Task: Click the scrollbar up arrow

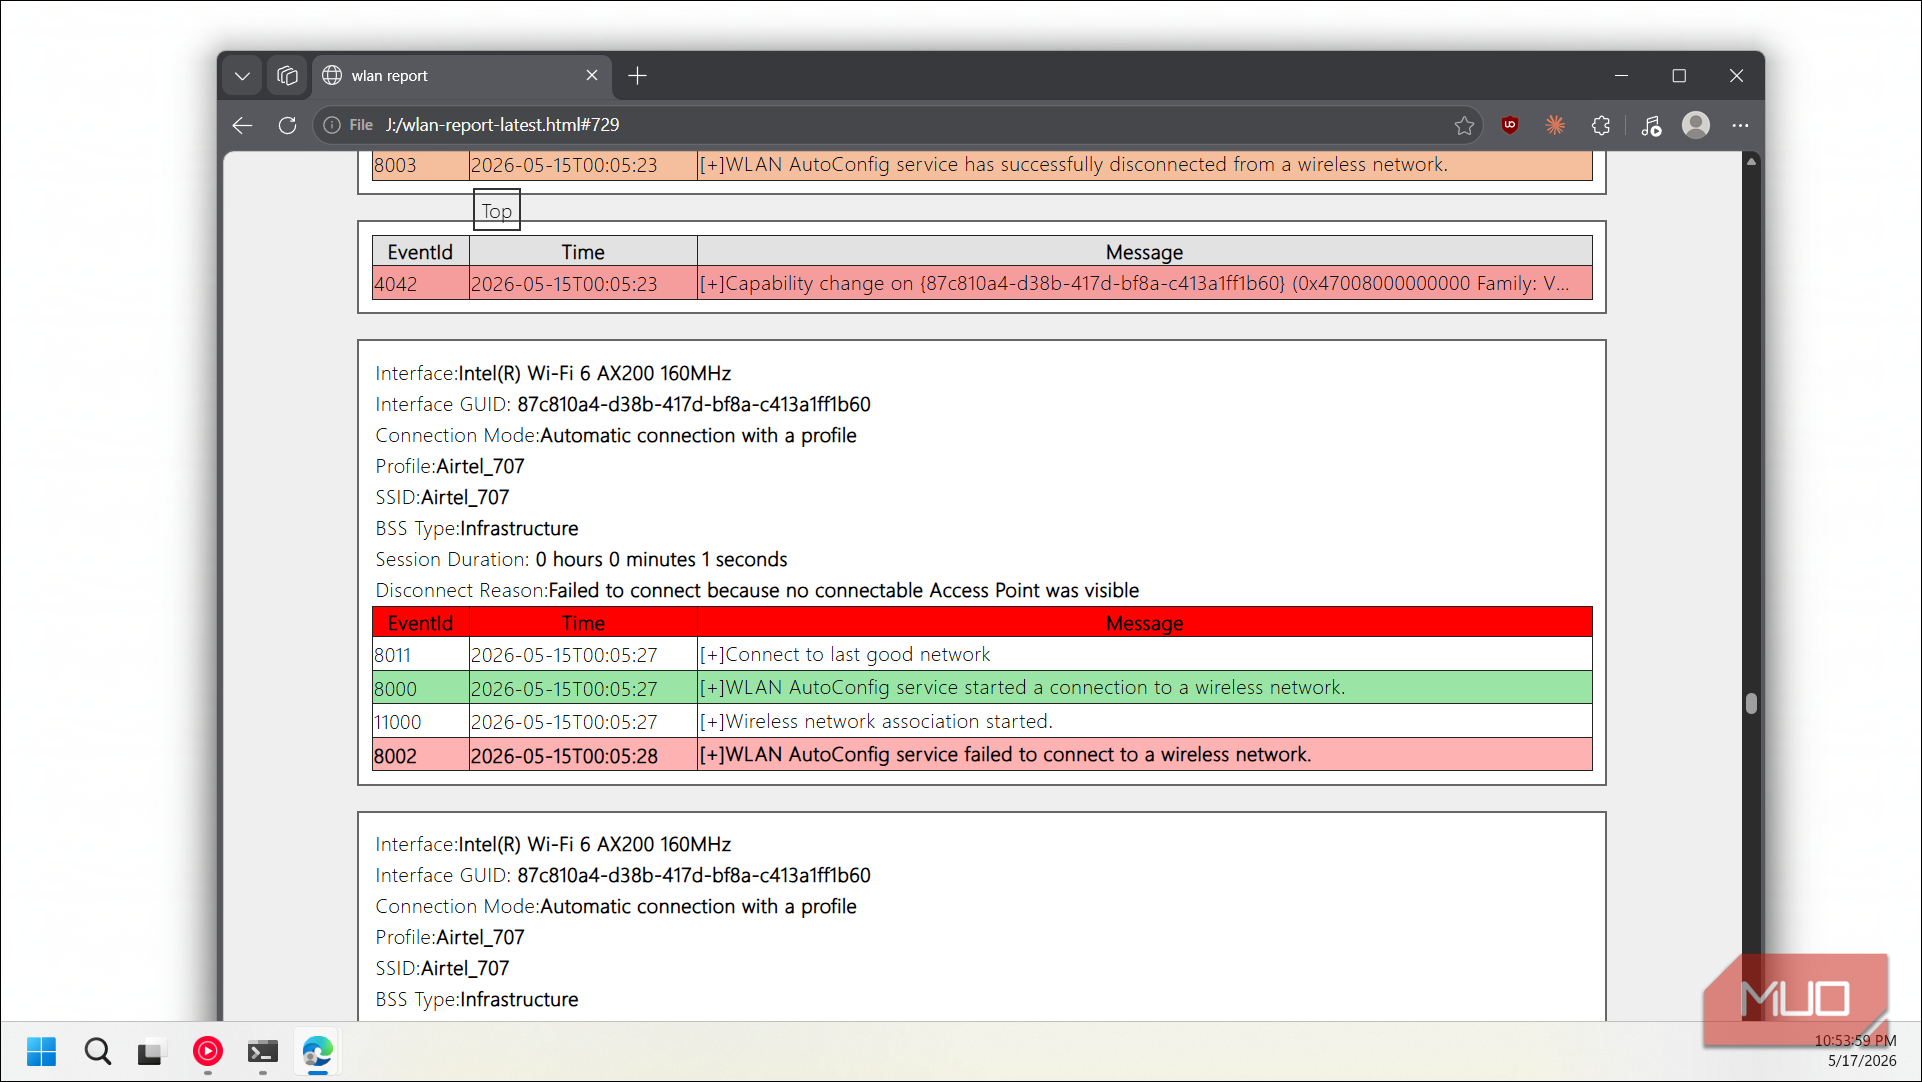Action: [1751, 161]
